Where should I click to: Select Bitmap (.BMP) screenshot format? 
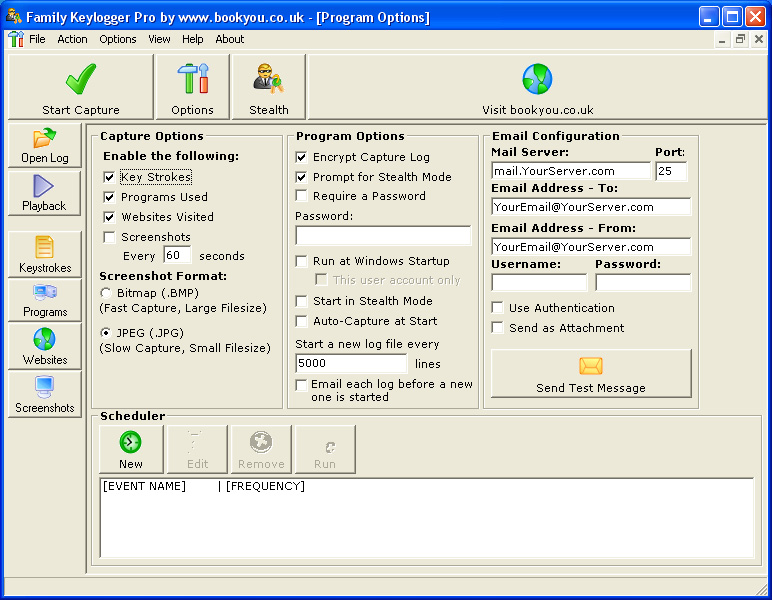107,293
